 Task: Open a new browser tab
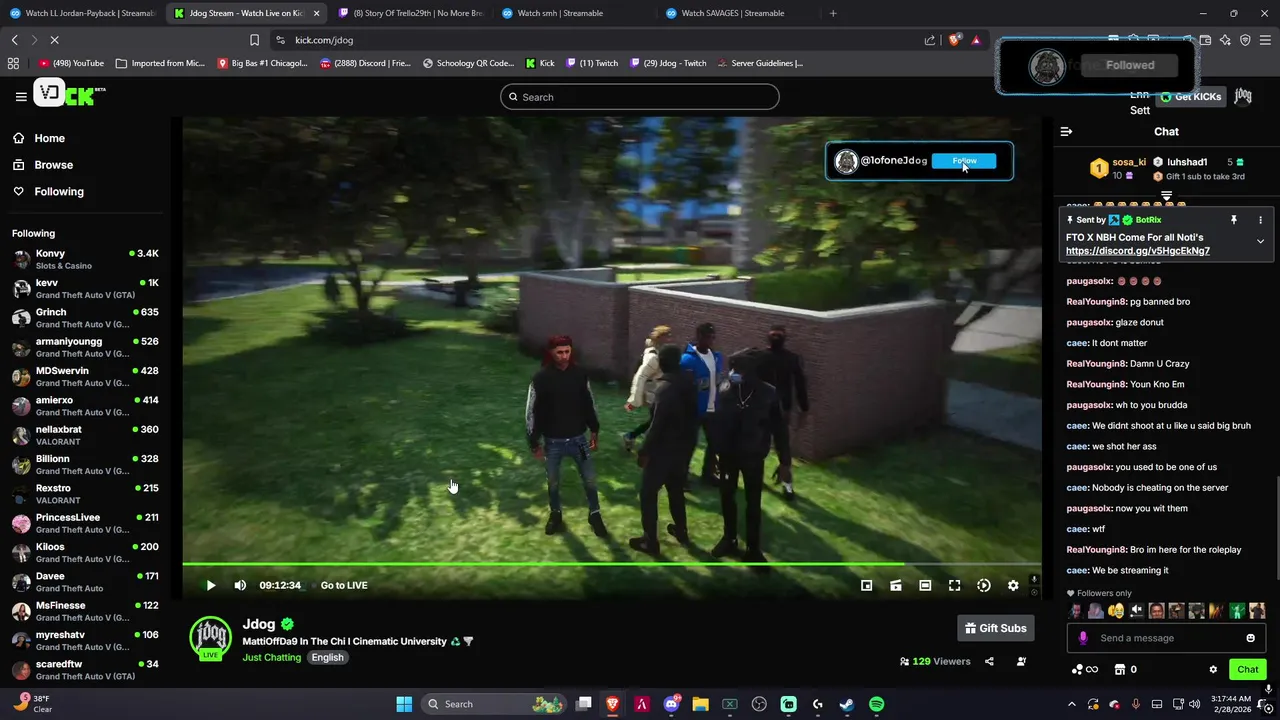click(x=833, y=13)
